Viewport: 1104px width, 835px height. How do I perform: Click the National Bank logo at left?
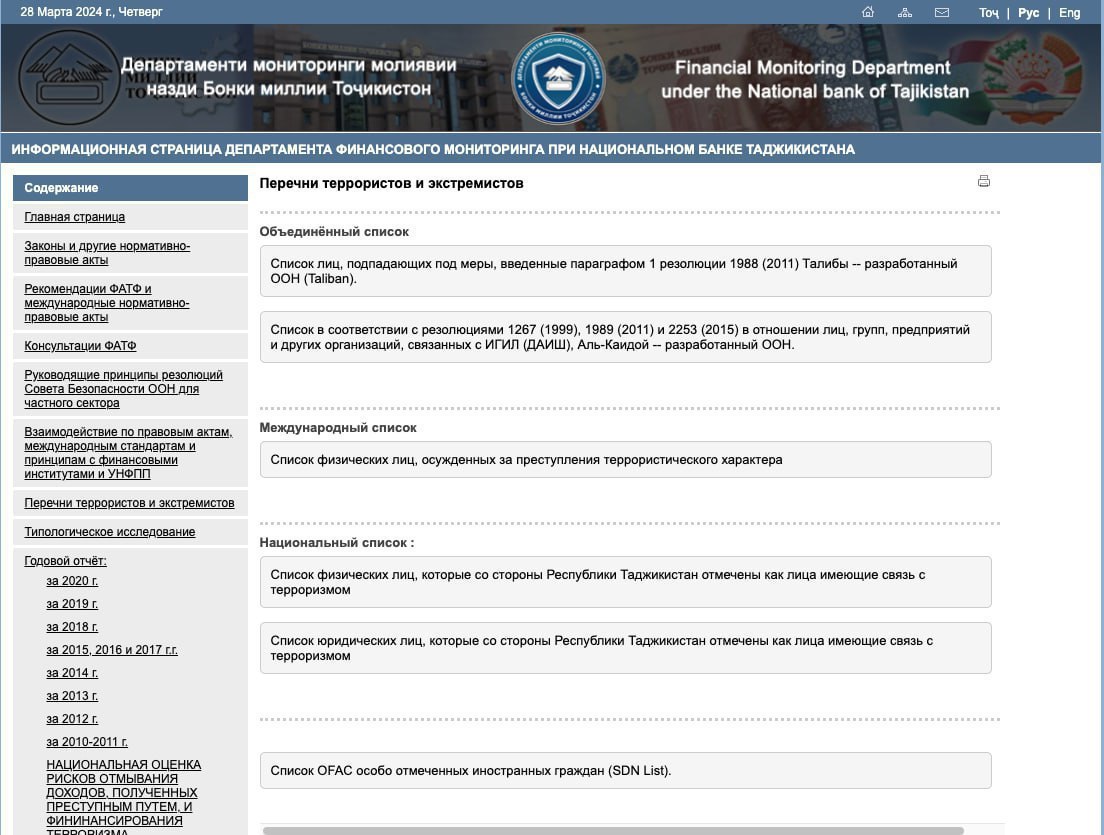[x=68, y=78]
